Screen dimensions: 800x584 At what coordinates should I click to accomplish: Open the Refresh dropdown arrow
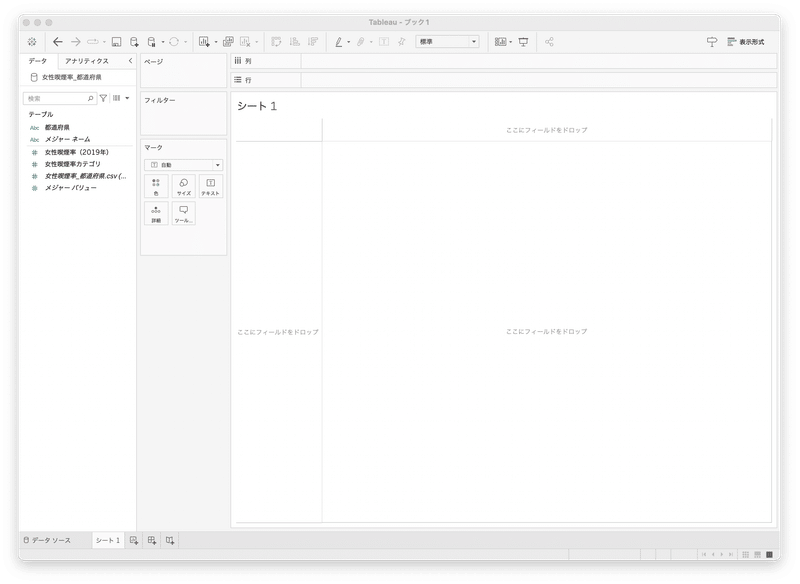click(186, 42)
